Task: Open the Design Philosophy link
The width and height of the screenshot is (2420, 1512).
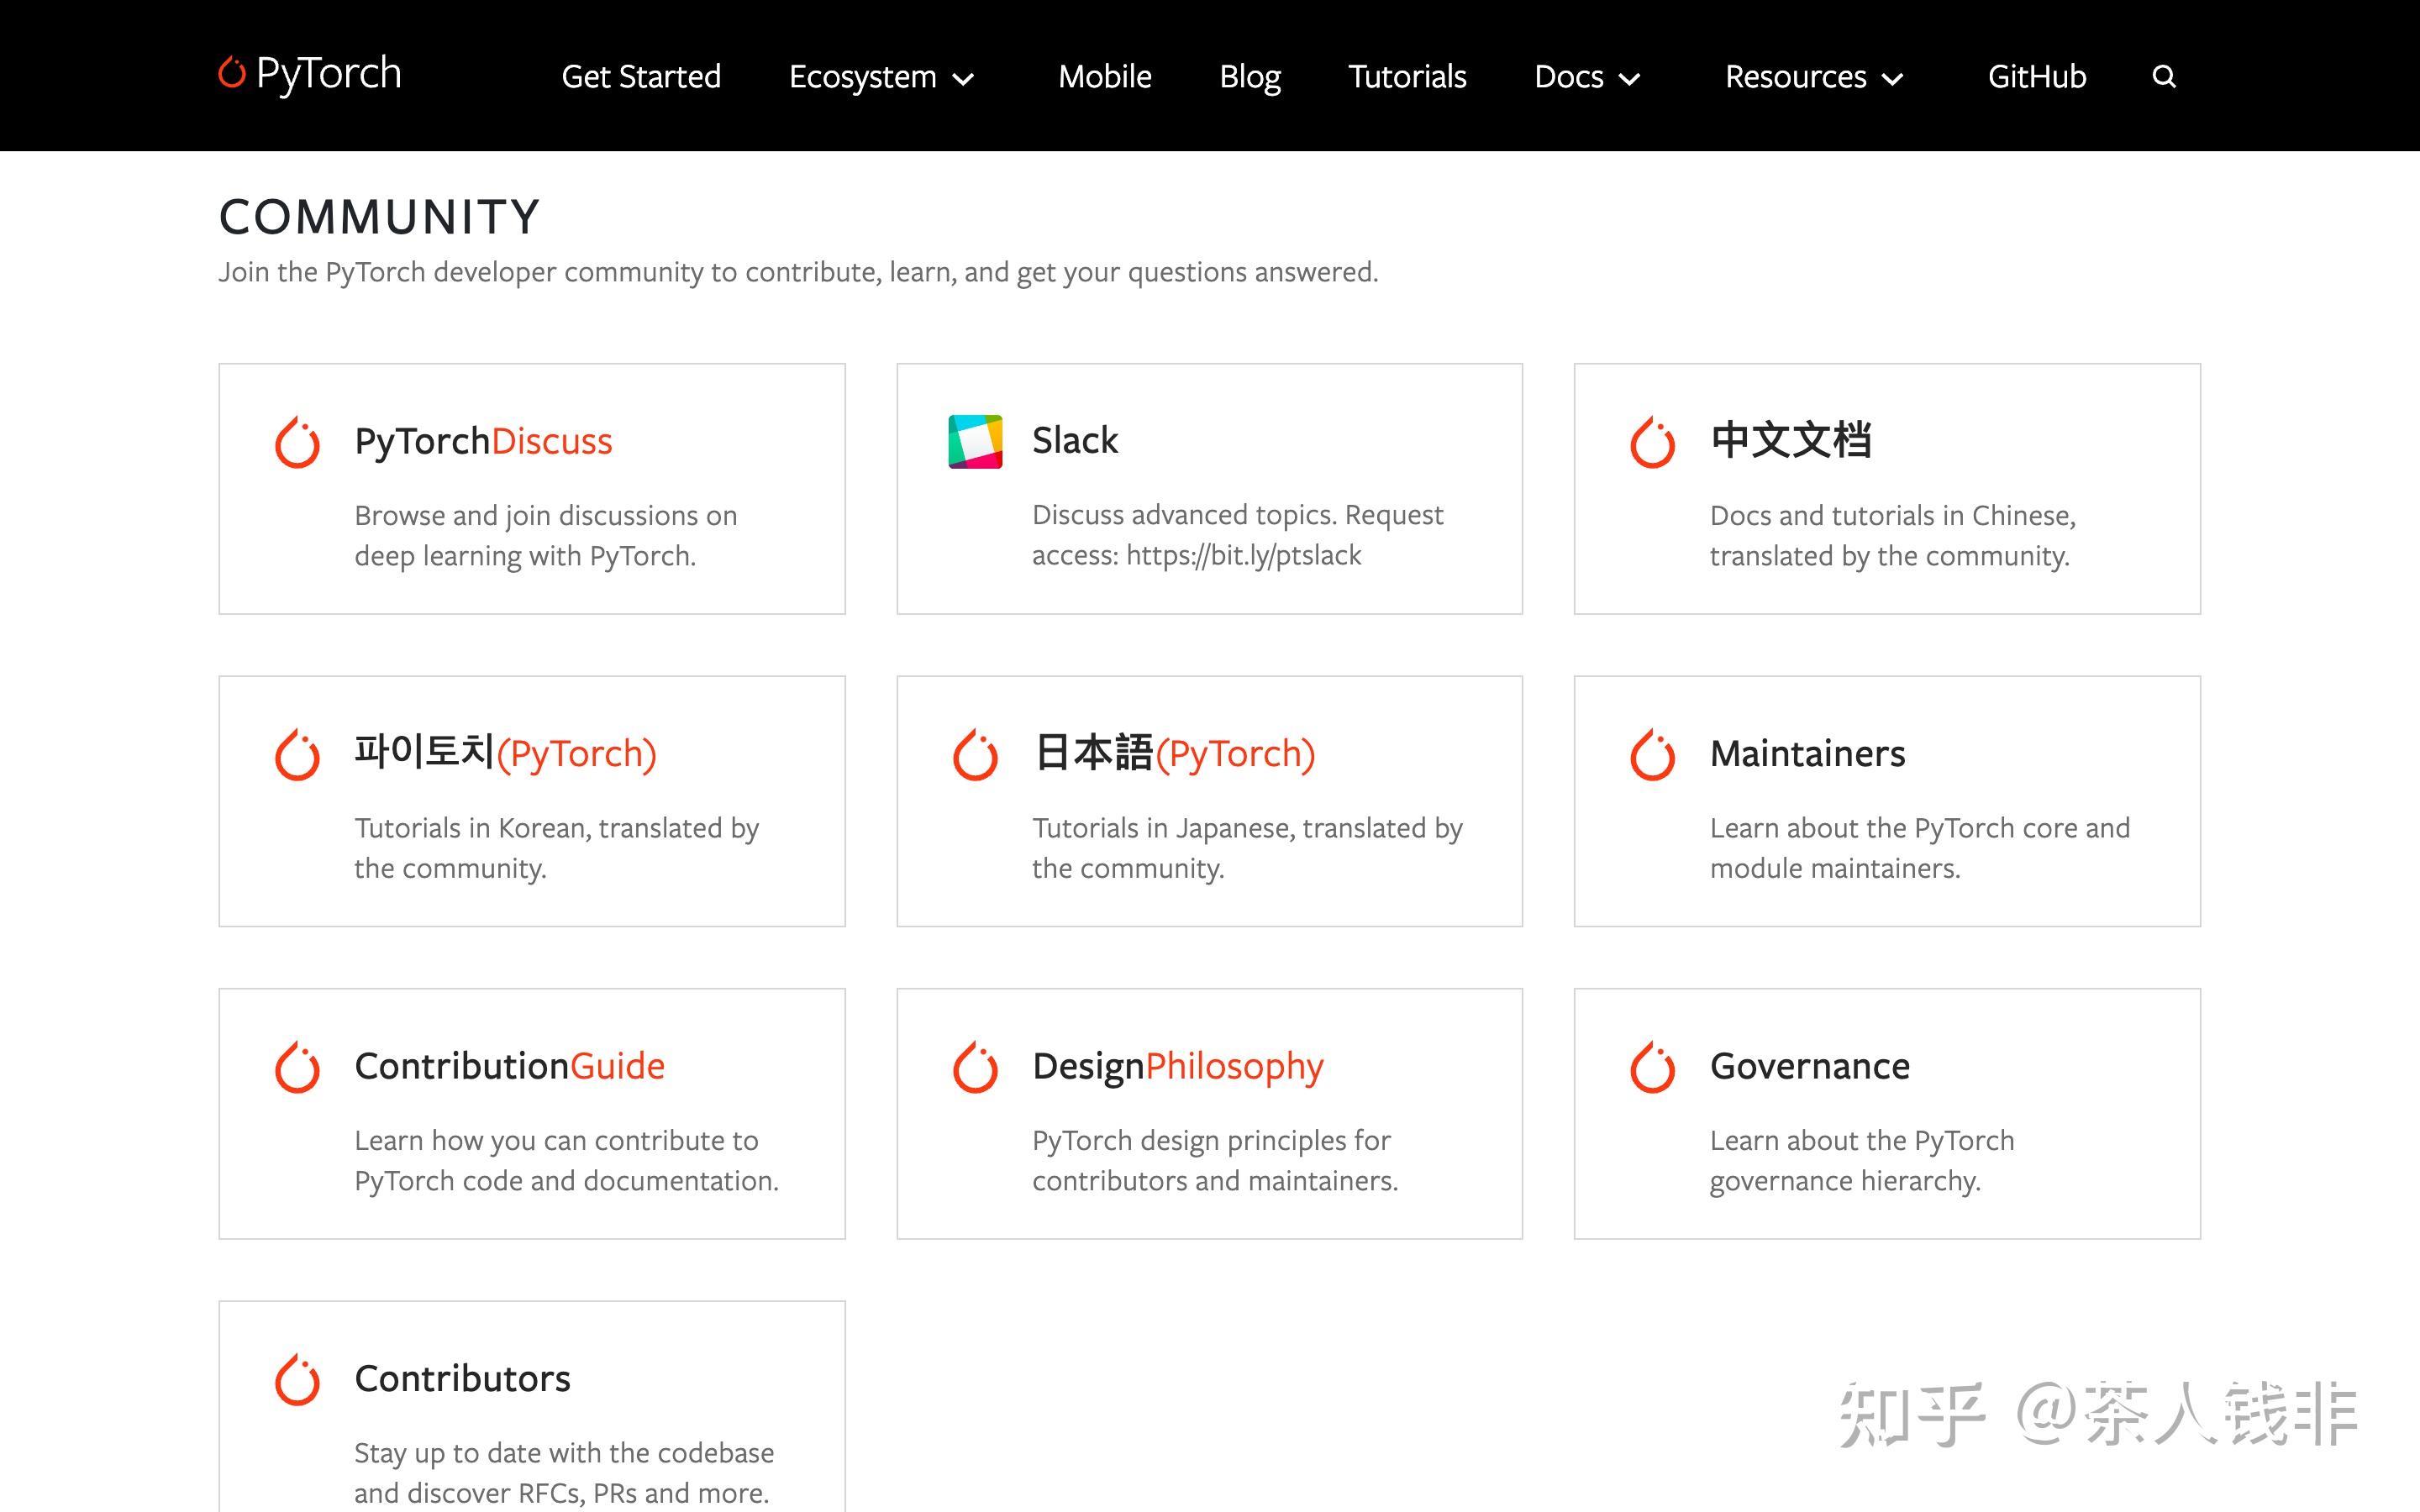Action: (1176, 1066)
